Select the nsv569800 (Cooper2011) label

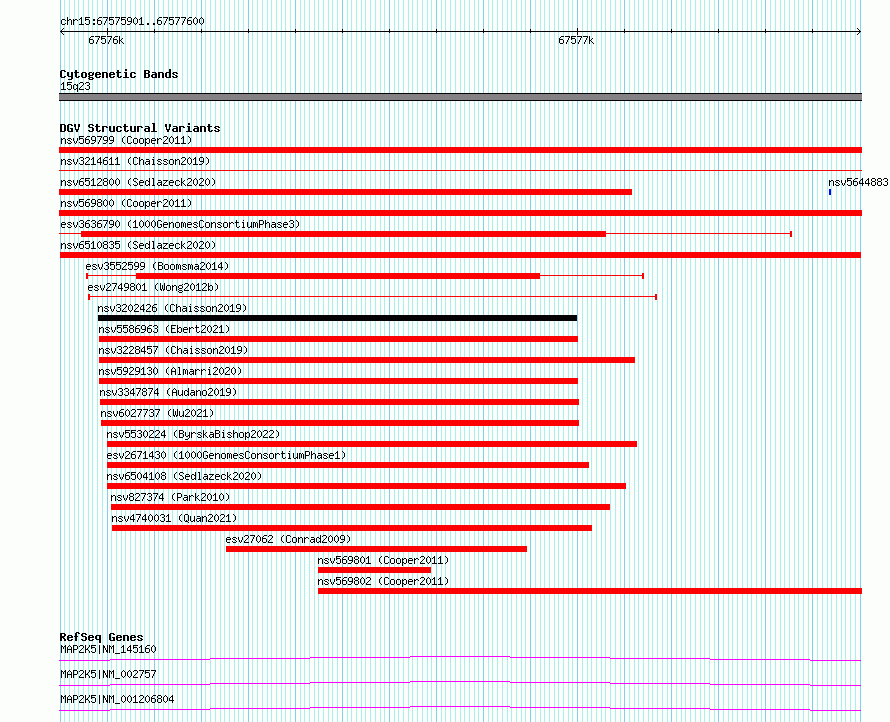[x=126, y=203]
